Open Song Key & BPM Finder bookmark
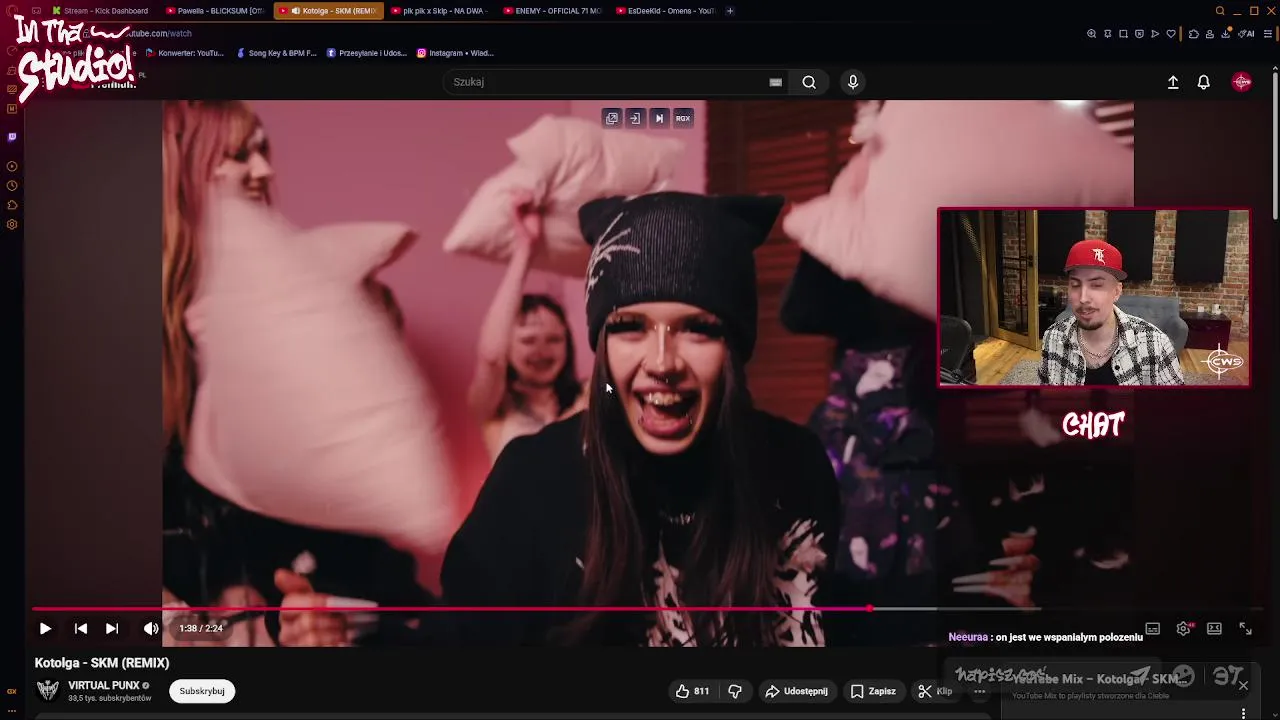 click(277, 53)
